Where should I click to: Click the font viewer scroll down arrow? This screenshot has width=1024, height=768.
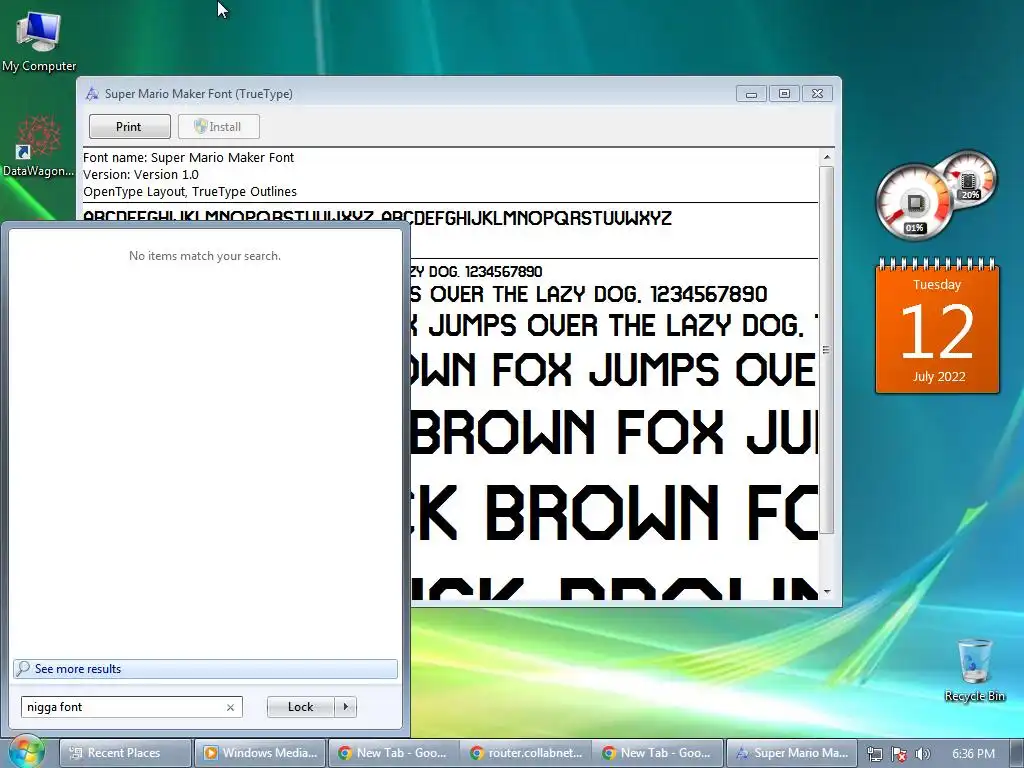click(x=827, y=592)
